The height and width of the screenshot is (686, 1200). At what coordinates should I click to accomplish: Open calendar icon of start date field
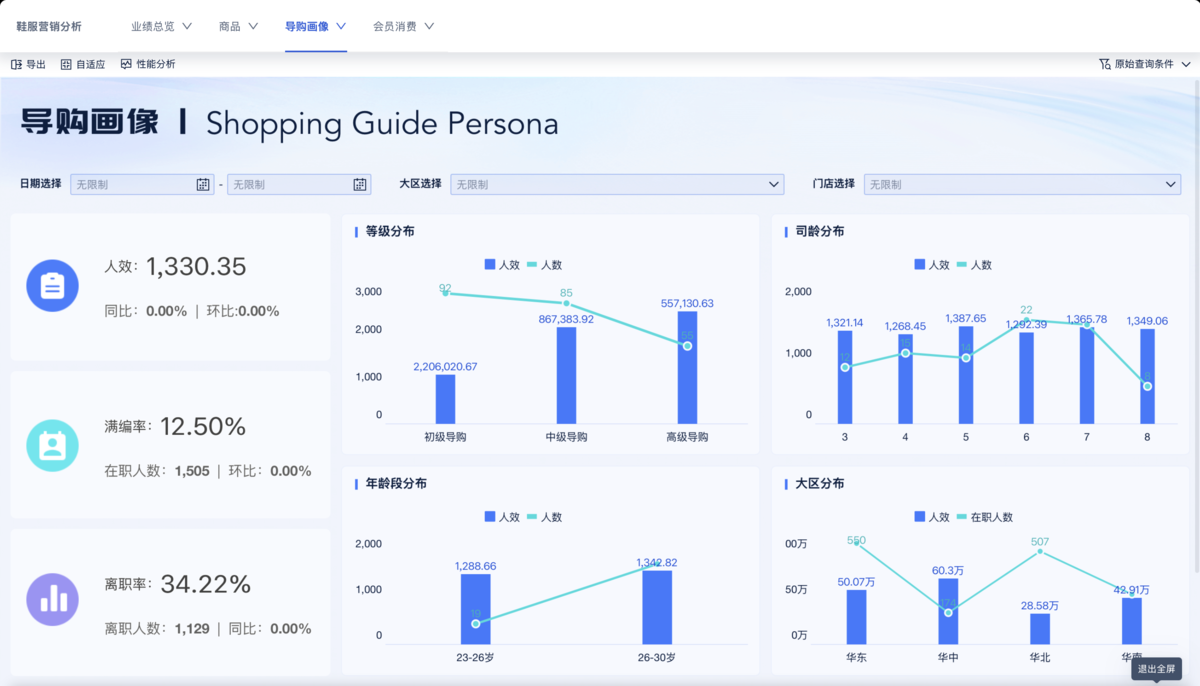tap(203, 185)
